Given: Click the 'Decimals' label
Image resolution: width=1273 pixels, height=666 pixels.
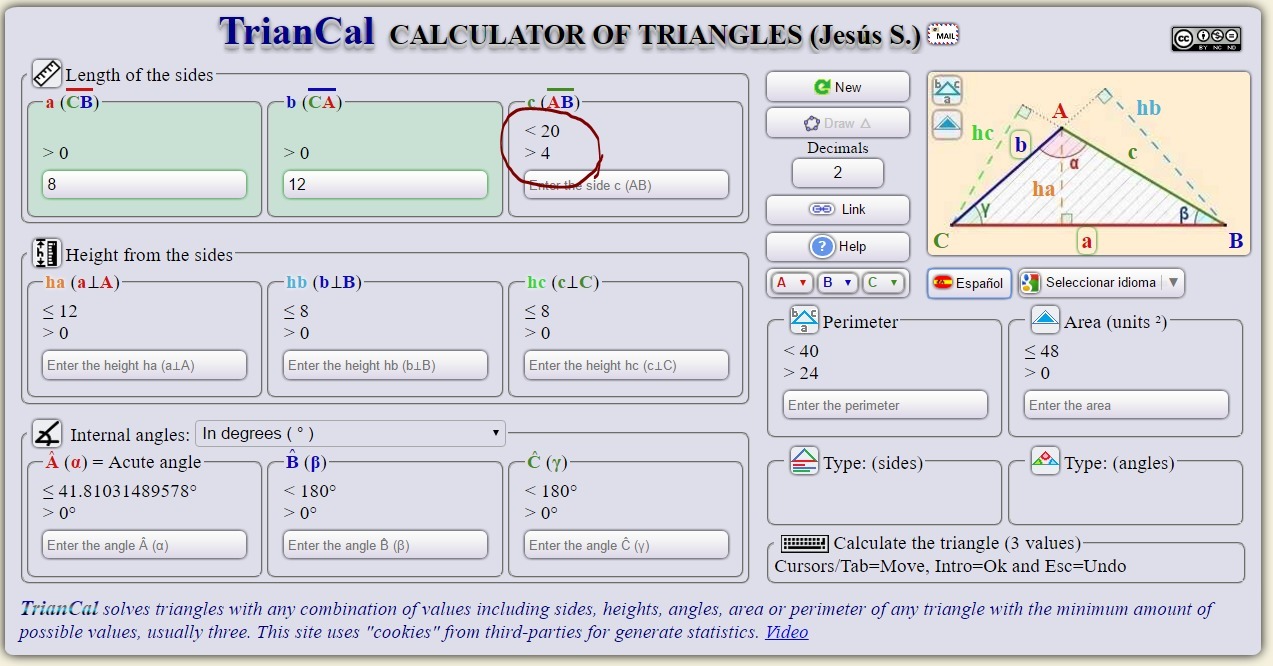Looking at the screenshot, I should (x=838, y=148).
